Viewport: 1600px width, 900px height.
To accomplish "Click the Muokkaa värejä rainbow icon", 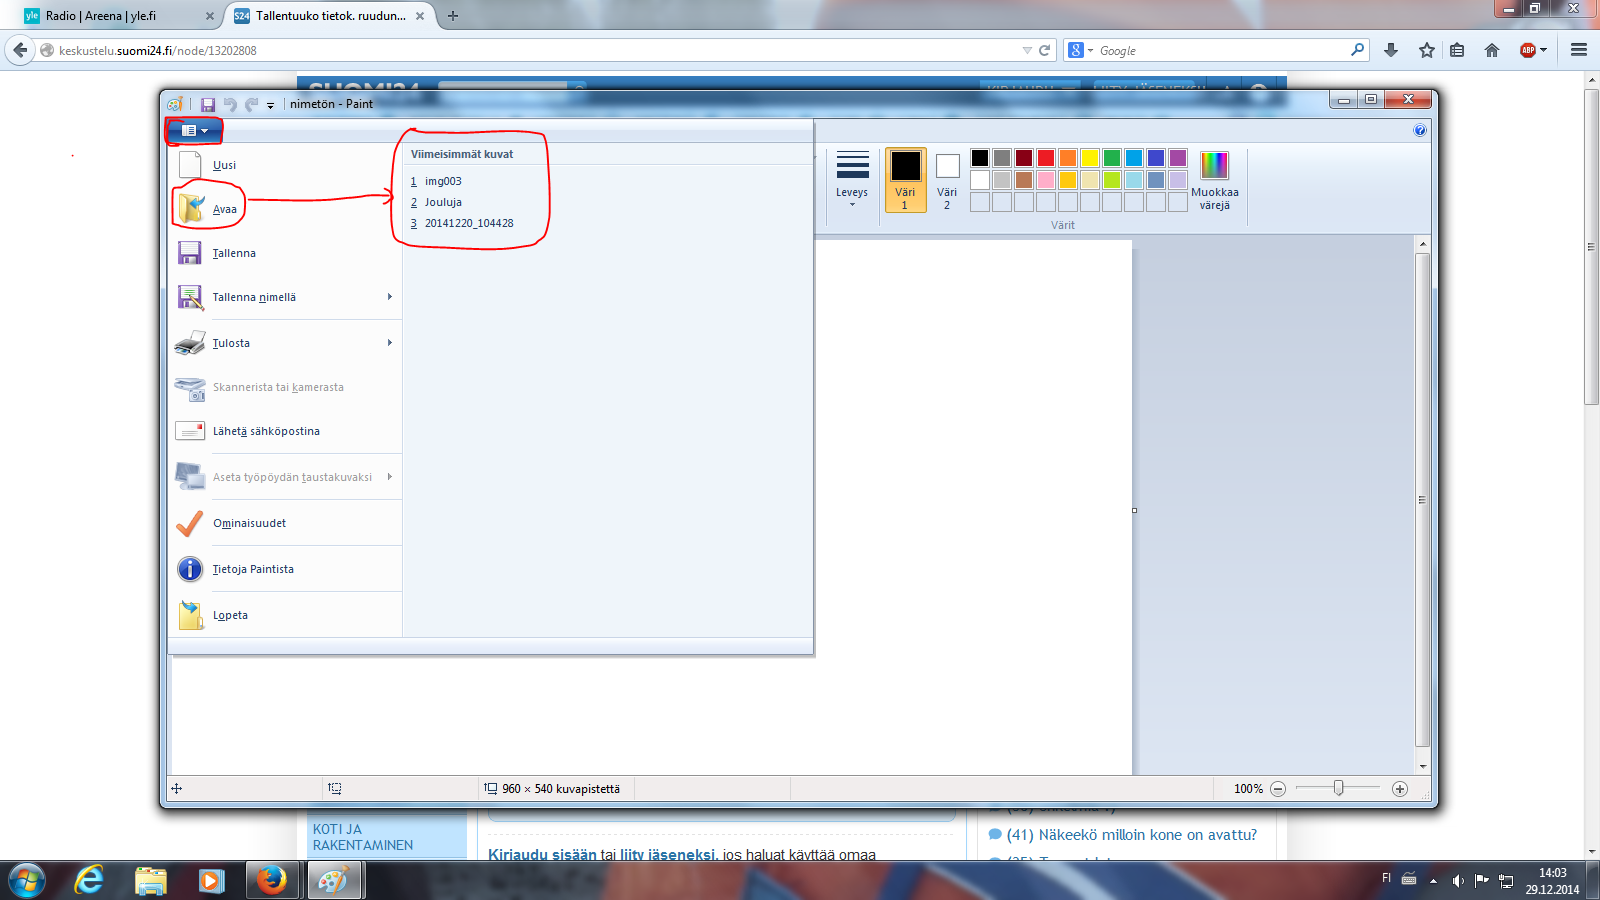I will tap(1214, 165).
